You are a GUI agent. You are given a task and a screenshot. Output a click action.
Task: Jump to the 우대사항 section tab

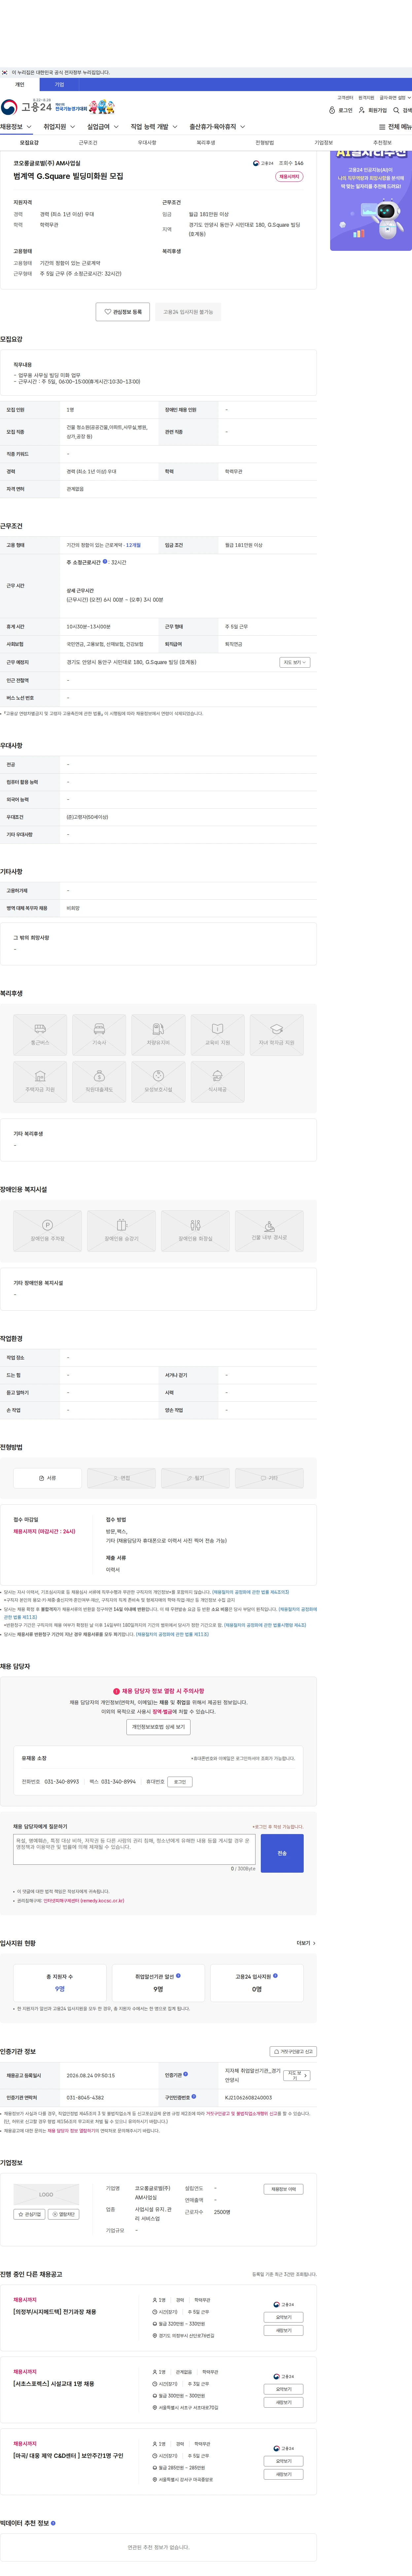(x=147, y=143)
